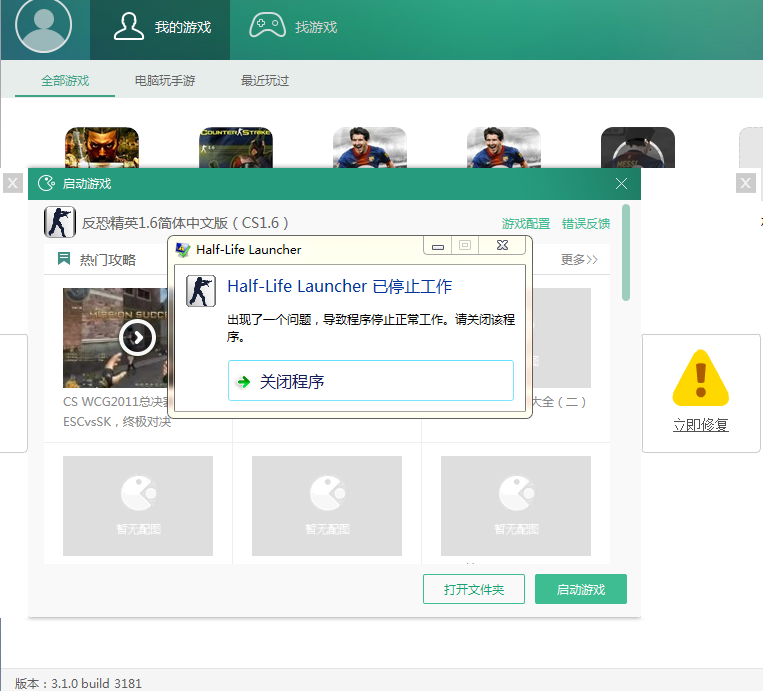Click the CS1.6 game icon in dialog
This screenshot has width=763, height=691.
pyautogui.click(x=59, y=222)
